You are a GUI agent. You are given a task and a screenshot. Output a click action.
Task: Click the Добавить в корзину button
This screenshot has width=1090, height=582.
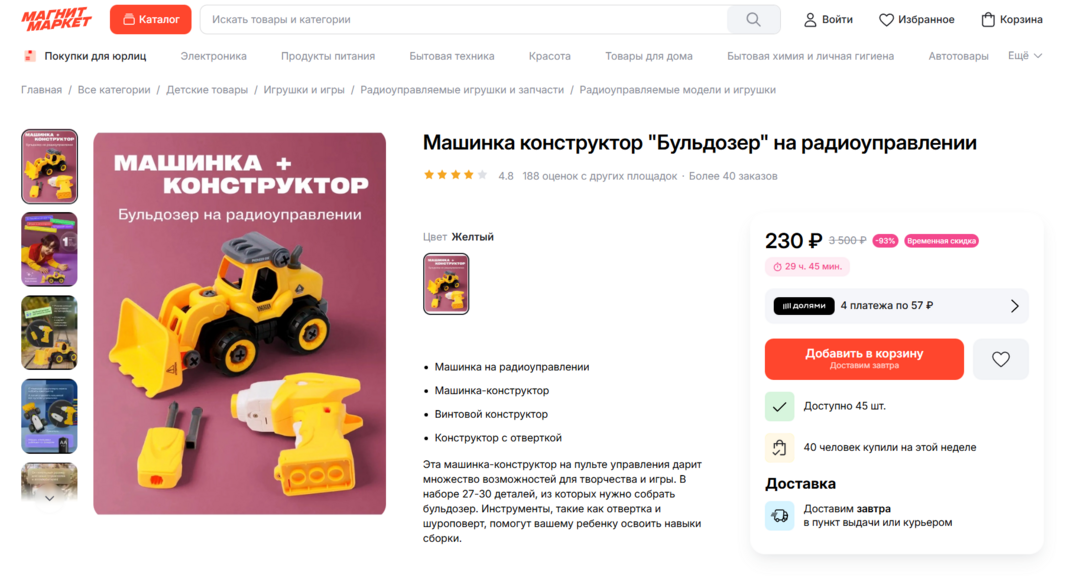864,359
